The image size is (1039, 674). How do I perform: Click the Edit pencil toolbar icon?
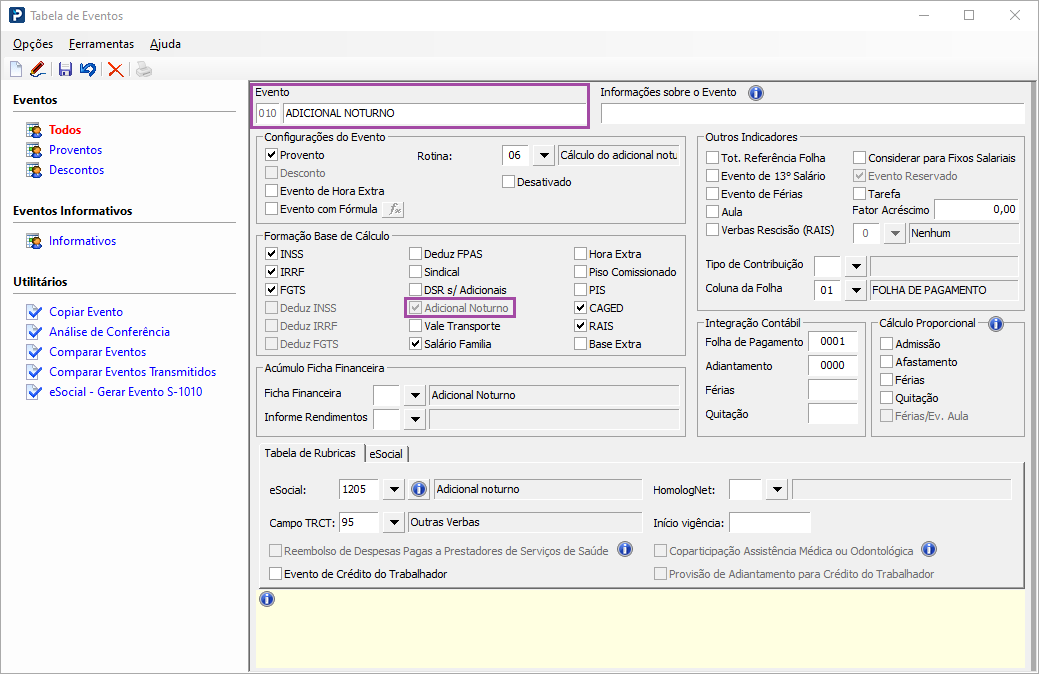click(37, 69)
